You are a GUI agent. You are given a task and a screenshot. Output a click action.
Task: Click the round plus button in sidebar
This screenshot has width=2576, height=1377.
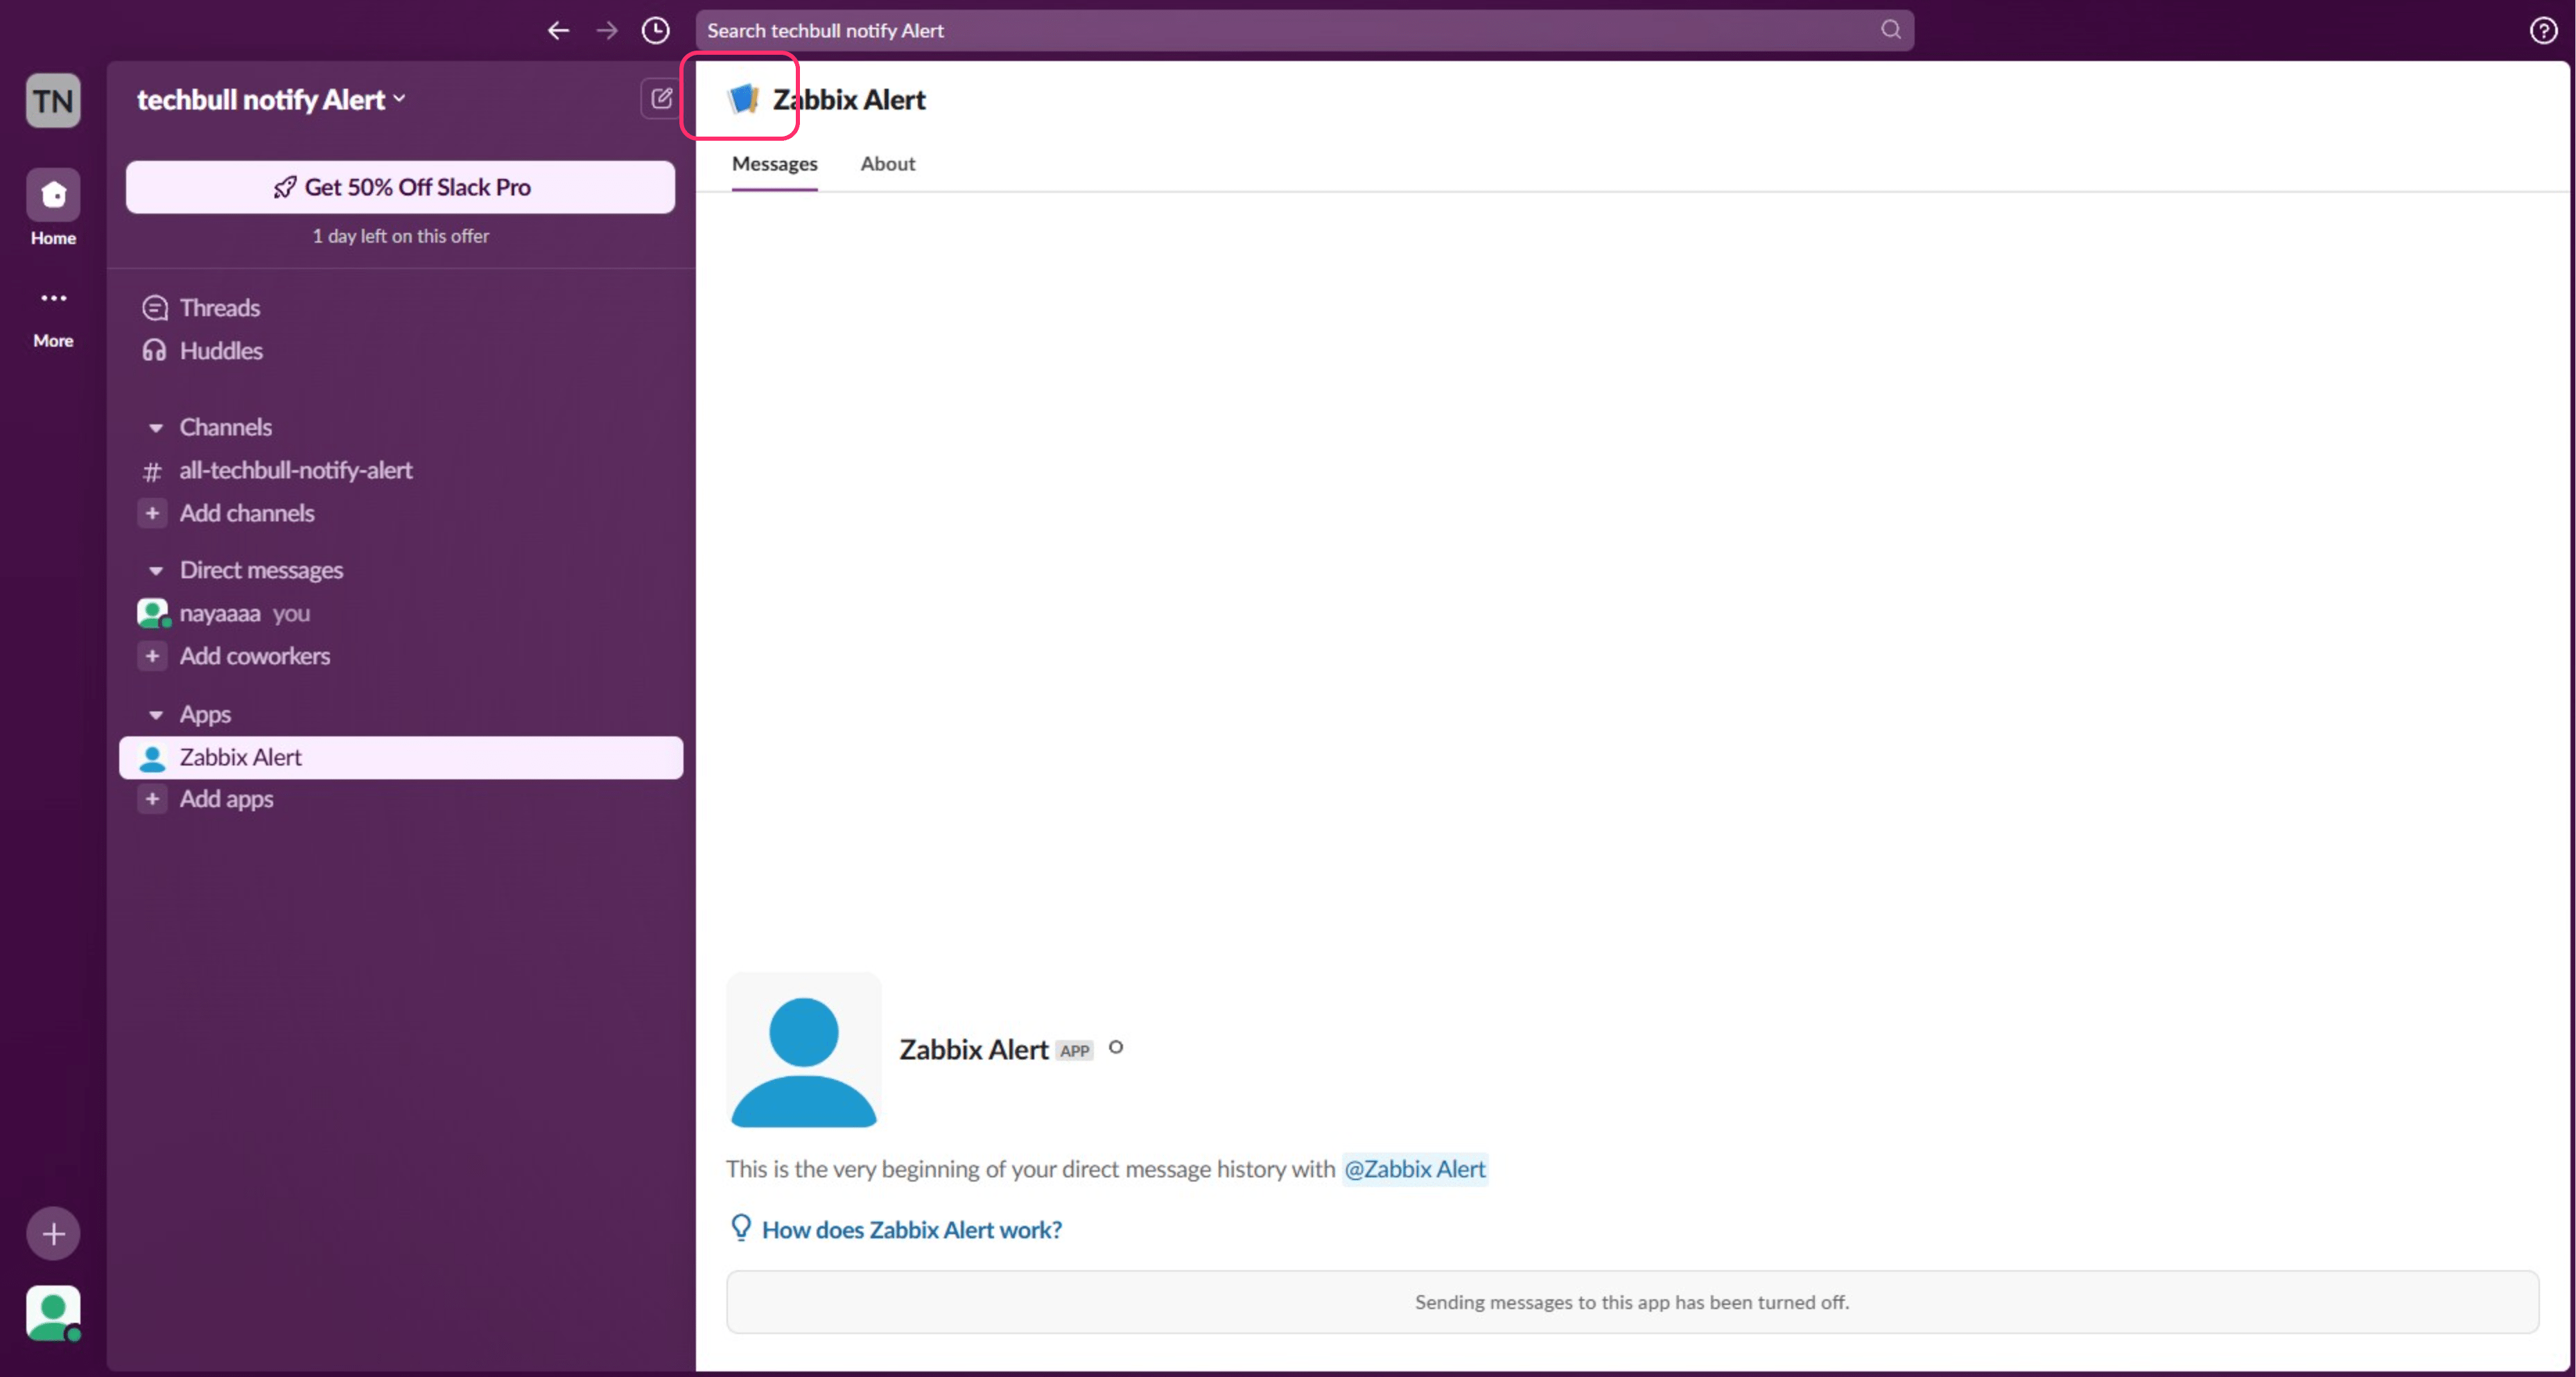click(x=53, y=1234)
